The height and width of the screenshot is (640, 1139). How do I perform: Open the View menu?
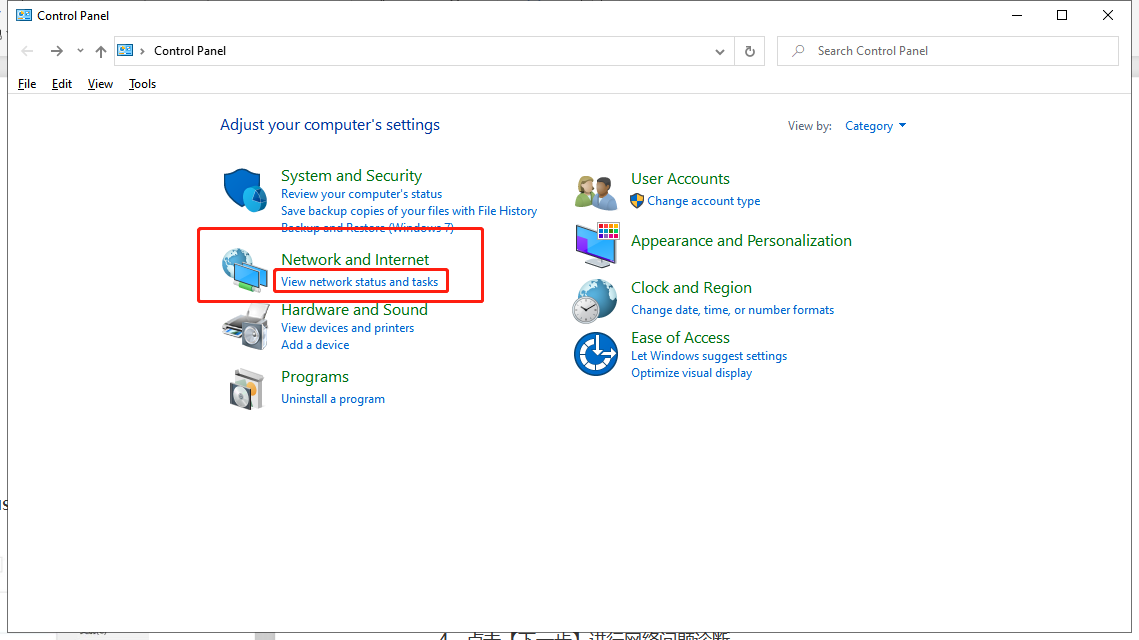click(100, 84)
